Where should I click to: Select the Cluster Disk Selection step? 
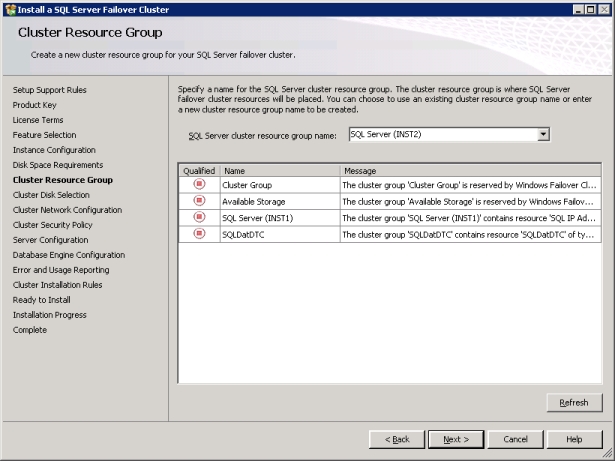[x=51, y=195]
